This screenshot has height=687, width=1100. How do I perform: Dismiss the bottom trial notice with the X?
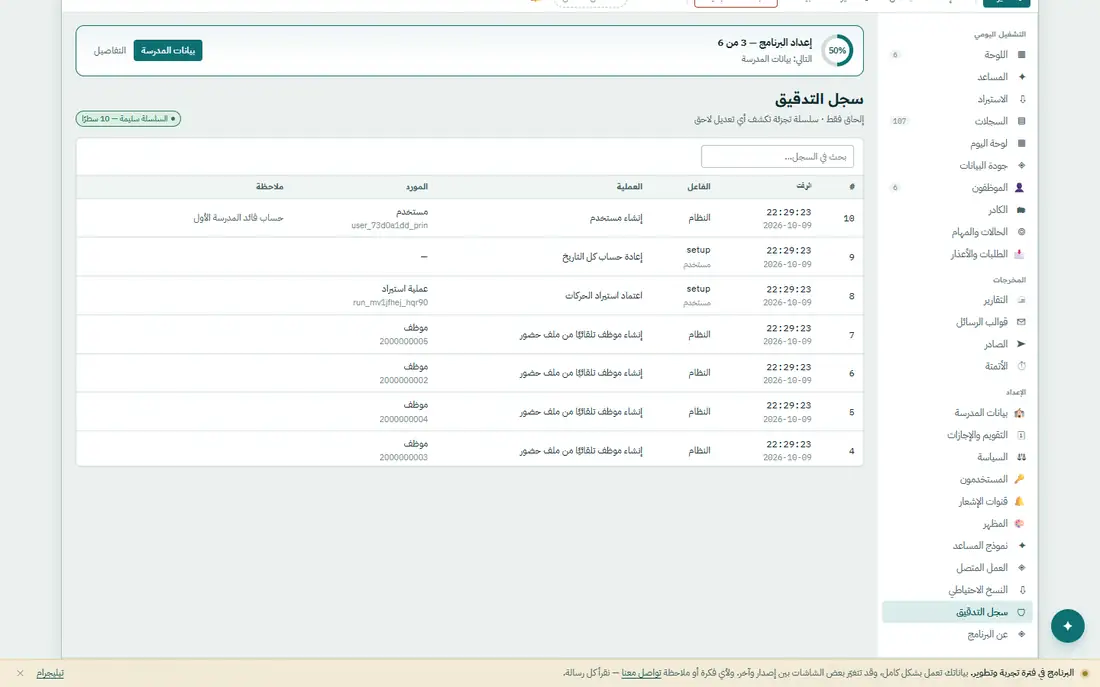[x=20, y=673]
